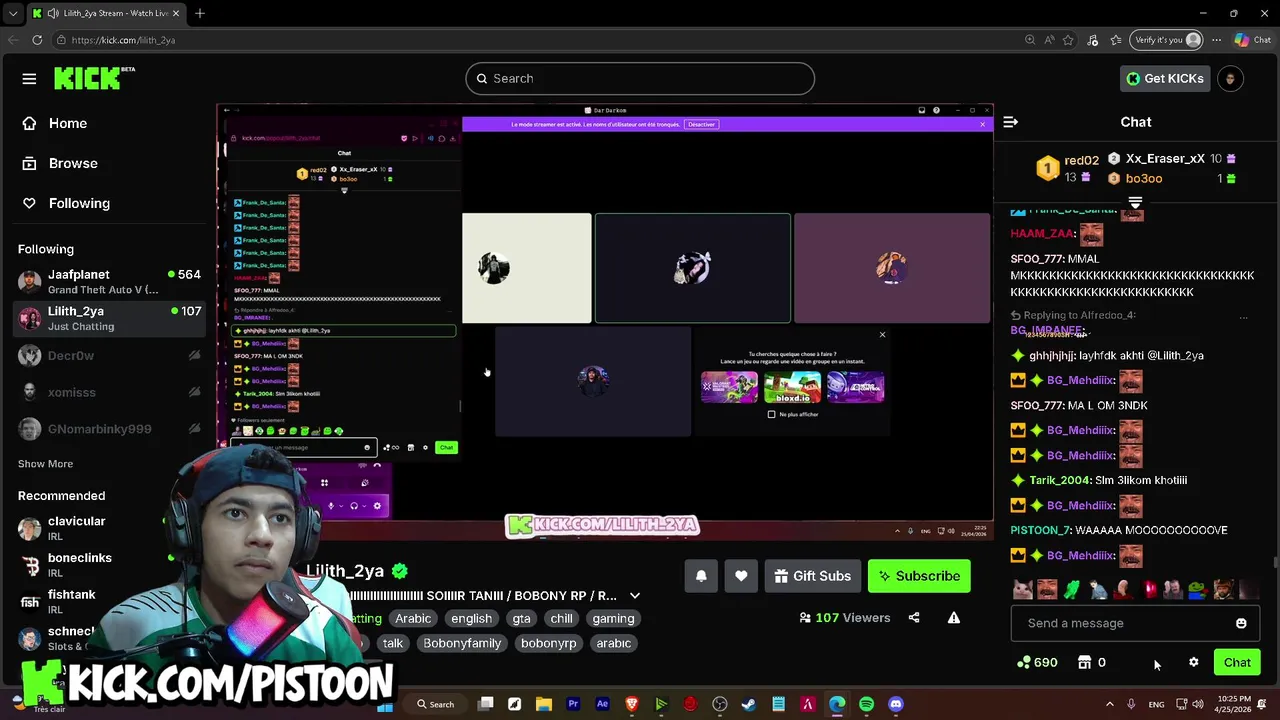The height and width of the screenshot is (720, 1280).
Task: Collapse the chat panel arrow icon
Action: (x=1010, y=122)
